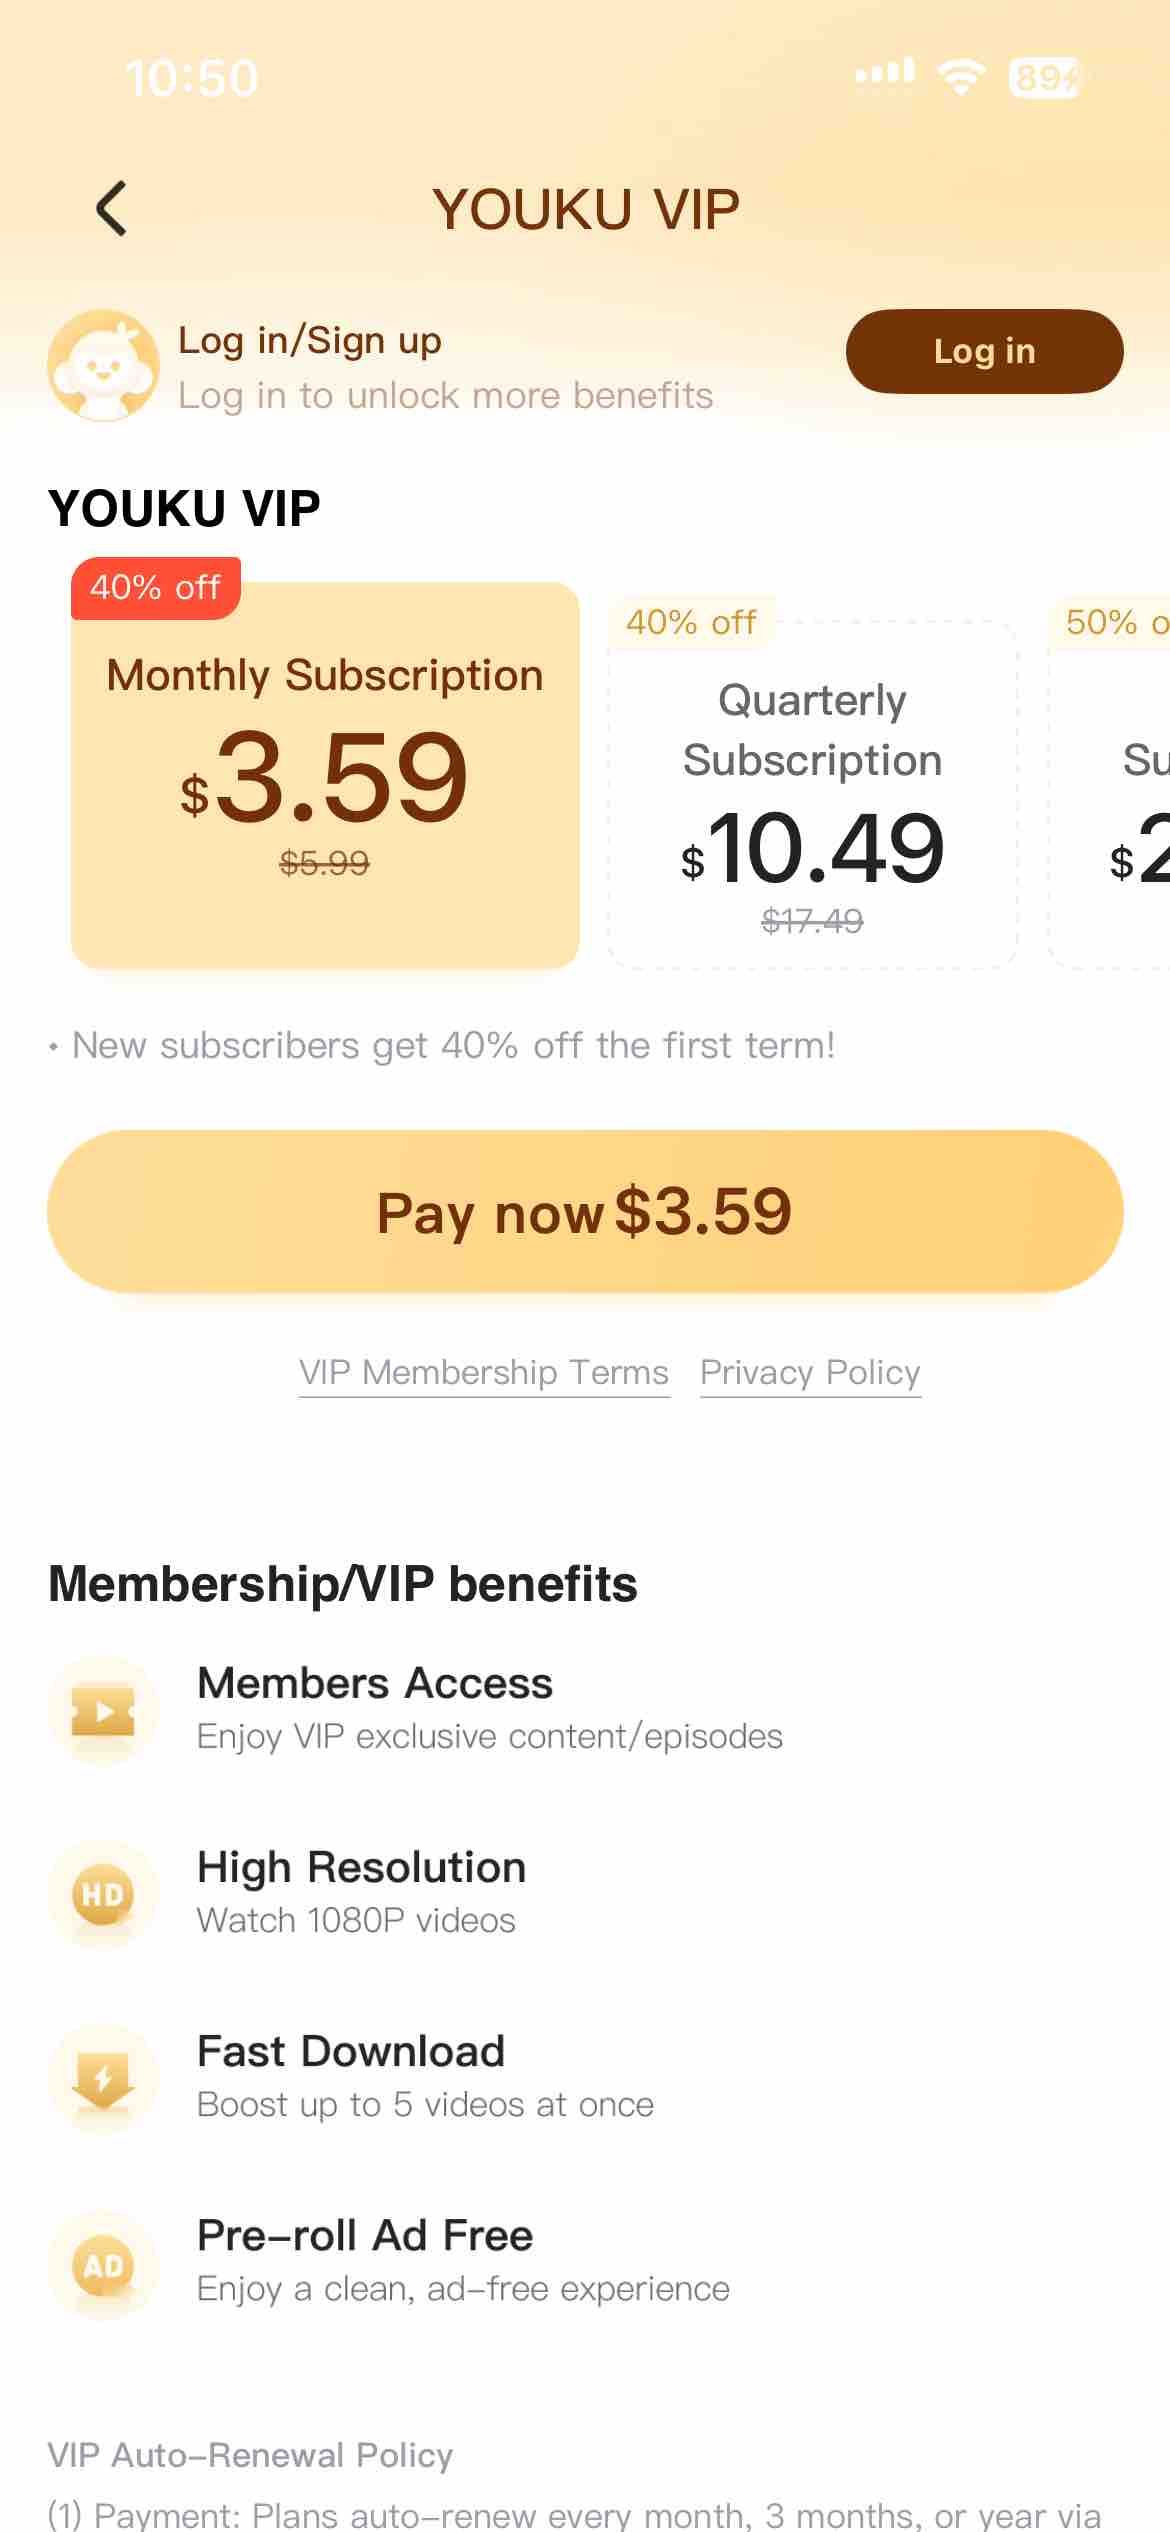Viewport: 1170px width, 2532px height.
Task: Tap the battery indicator icon
Action: click(x=1045, y=77)
